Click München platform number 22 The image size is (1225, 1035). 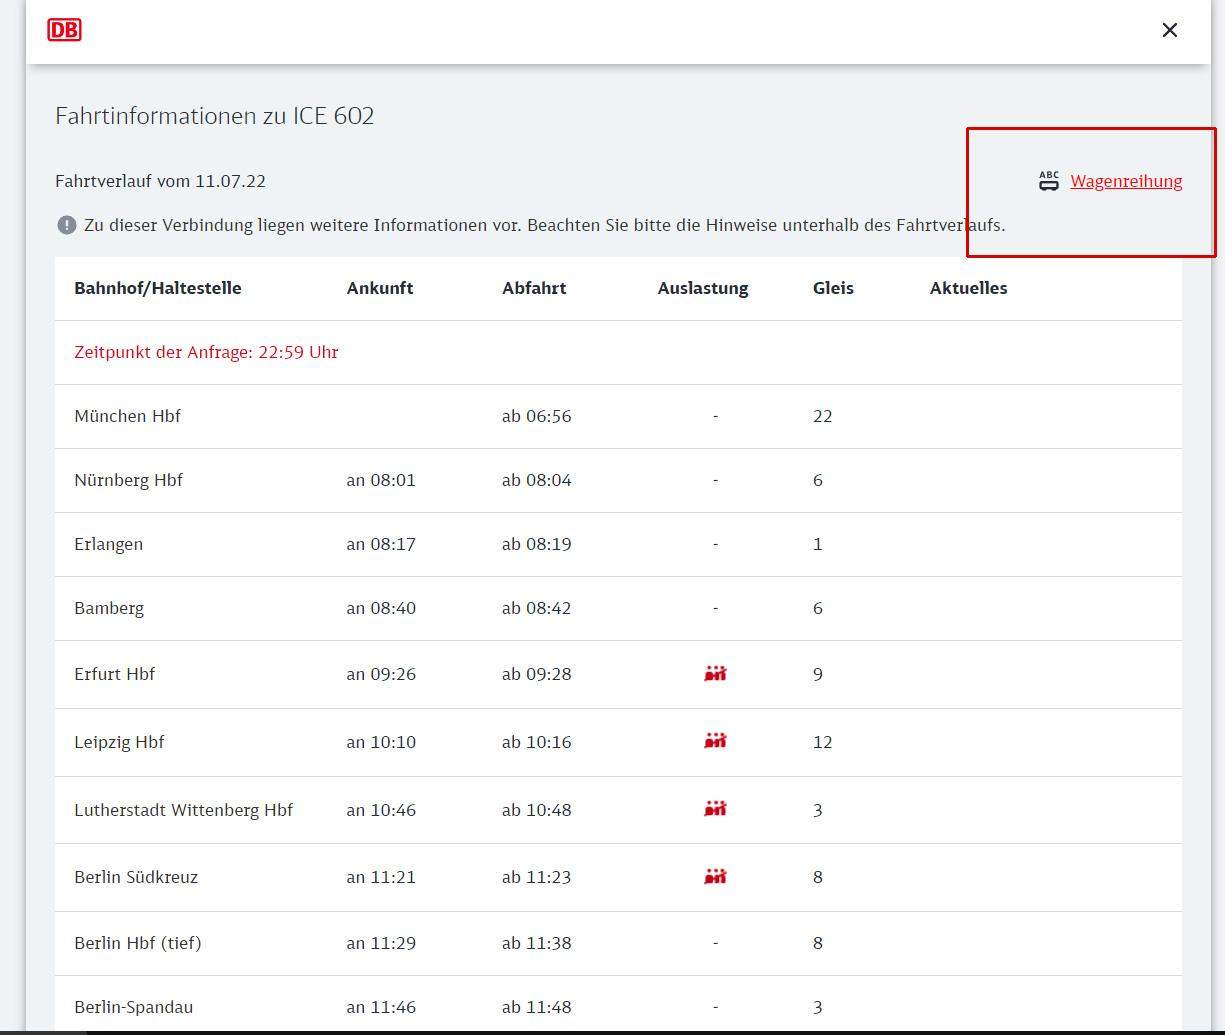tap(823, 416)
